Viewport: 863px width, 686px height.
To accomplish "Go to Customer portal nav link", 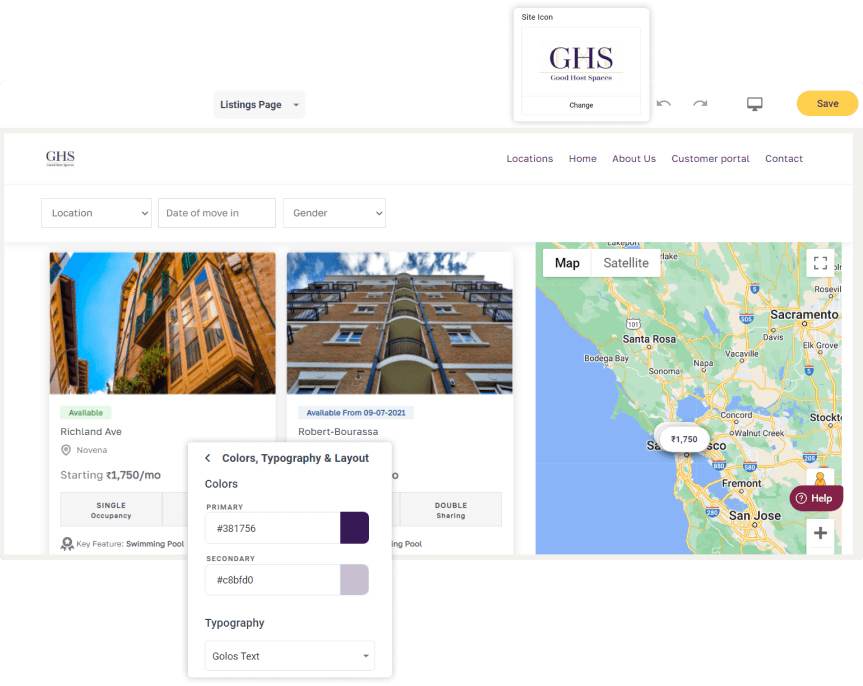I will coord(710,158).
